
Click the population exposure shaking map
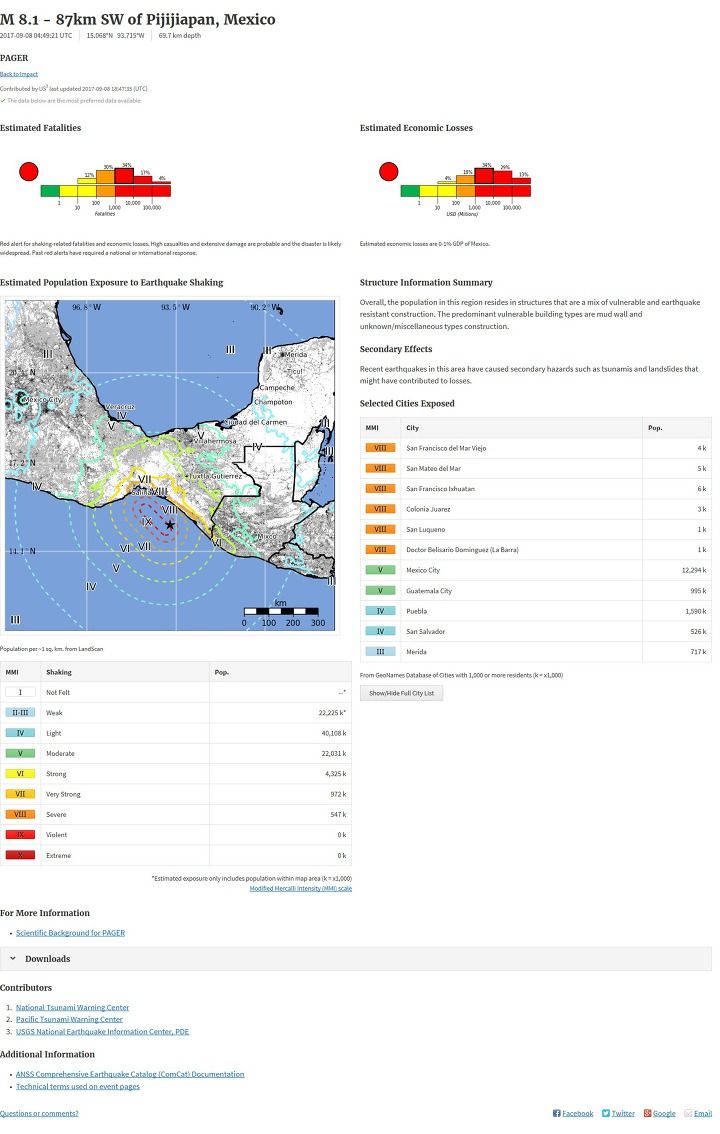170,465
